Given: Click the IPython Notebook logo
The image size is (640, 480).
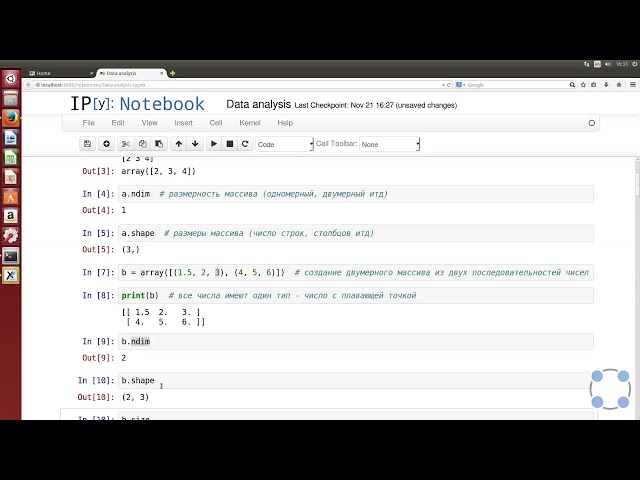Looking at the screenshot, I should click(138, 104).
